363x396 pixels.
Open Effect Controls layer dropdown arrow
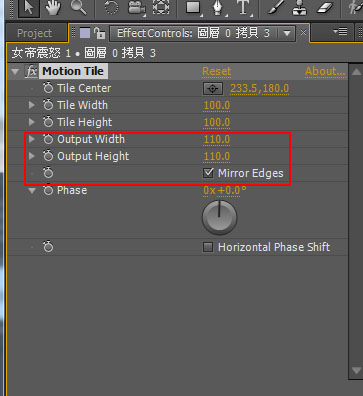[287, 33]
